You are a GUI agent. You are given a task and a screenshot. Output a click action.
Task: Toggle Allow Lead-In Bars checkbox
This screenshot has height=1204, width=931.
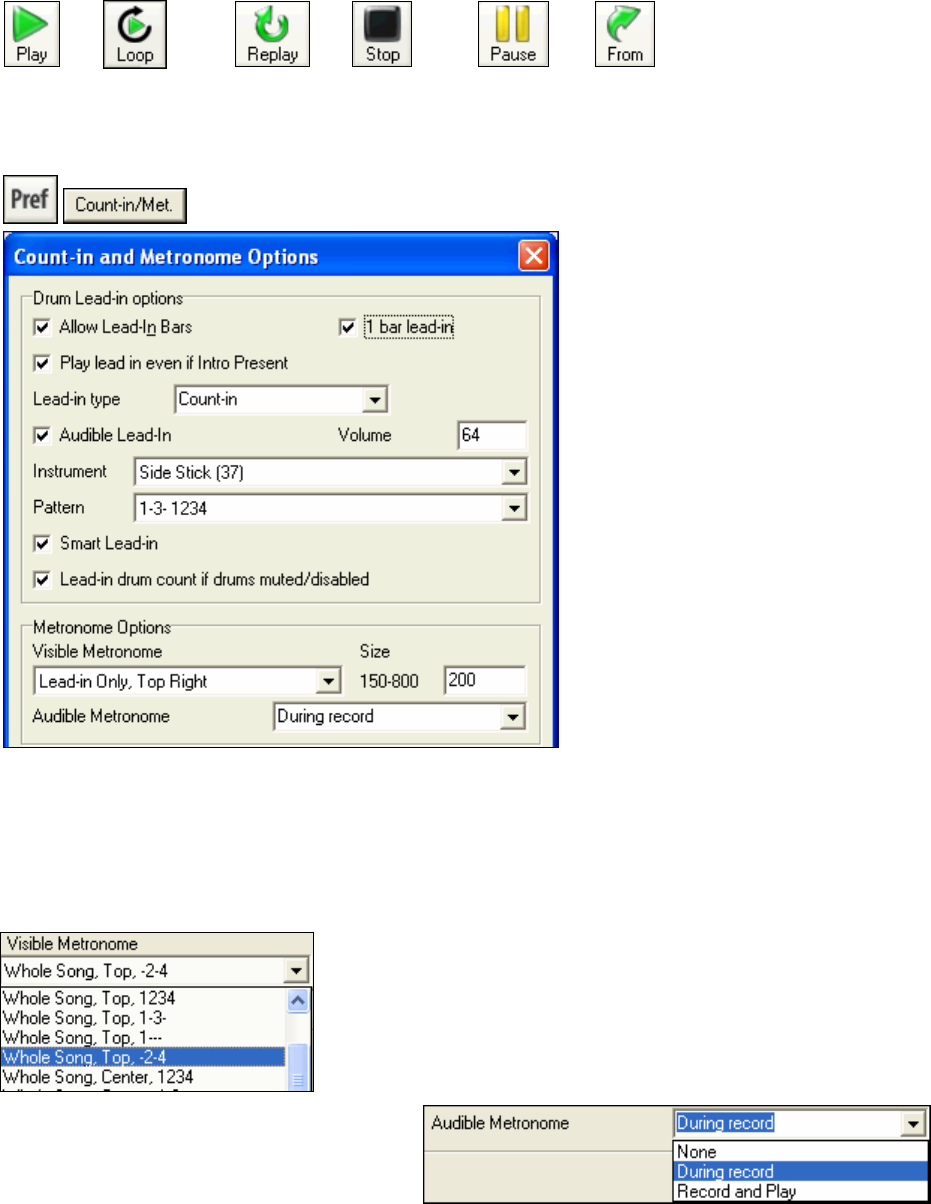pyautogui.click(x=41, y=328)
